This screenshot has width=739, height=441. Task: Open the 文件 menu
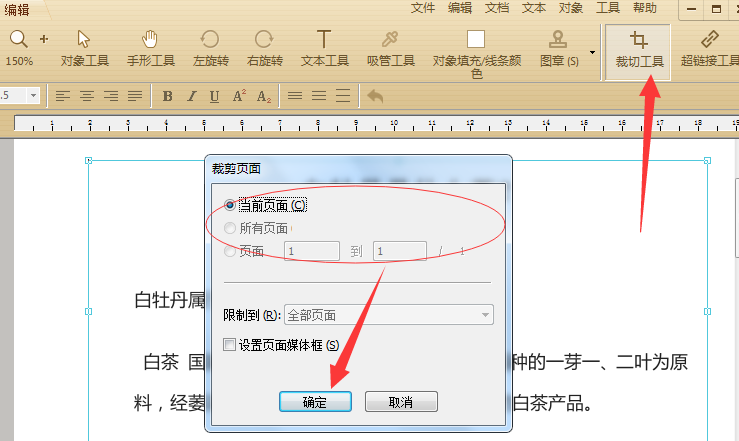[x=423, y=8]
